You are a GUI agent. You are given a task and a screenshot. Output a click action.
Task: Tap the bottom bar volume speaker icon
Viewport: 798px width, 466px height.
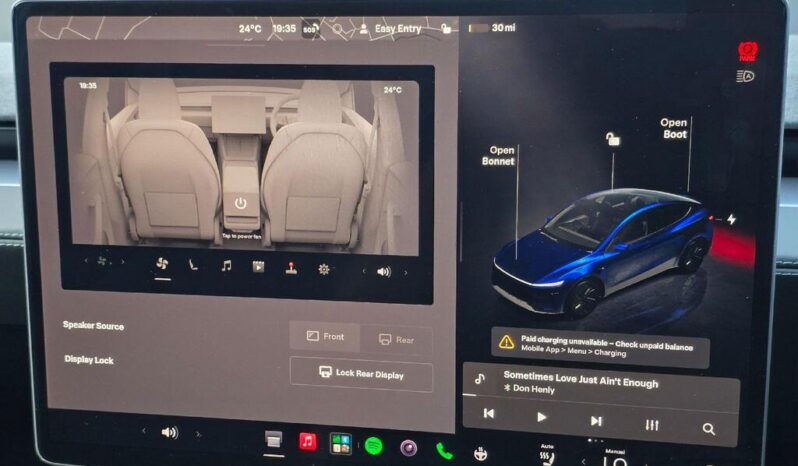(x=169, y=432)
